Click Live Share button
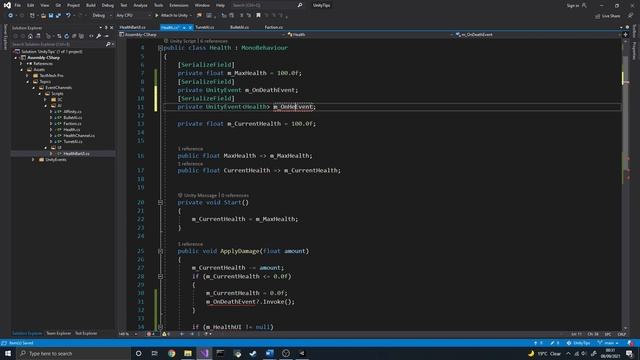Image resolution: width=640 pixels, height=360 pixels. [x=608, y=16]
